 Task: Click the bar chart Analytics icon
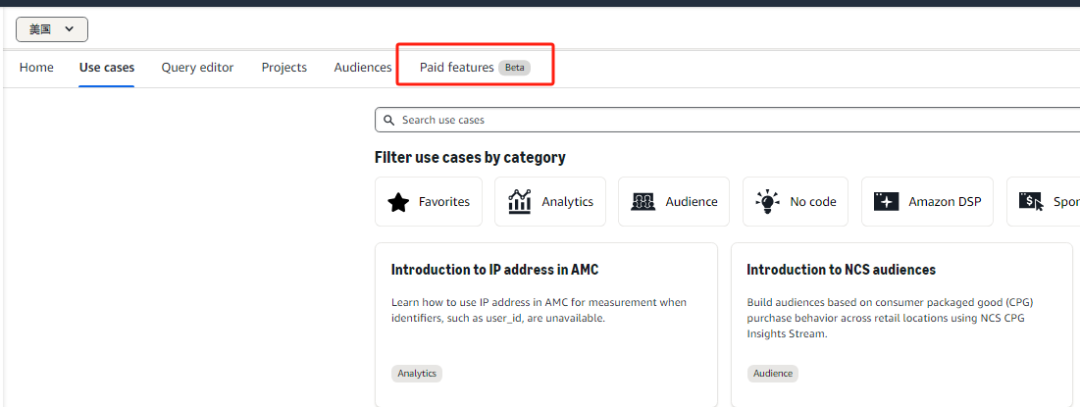click(x=520, y=201)
